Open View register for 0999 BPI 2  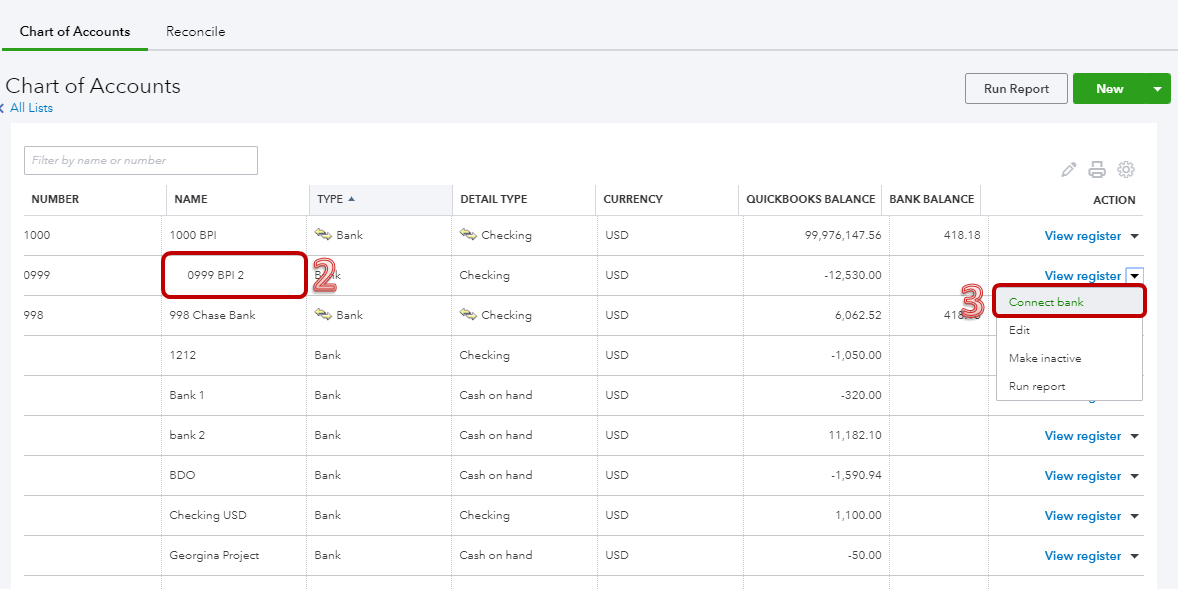(1083, 276)
